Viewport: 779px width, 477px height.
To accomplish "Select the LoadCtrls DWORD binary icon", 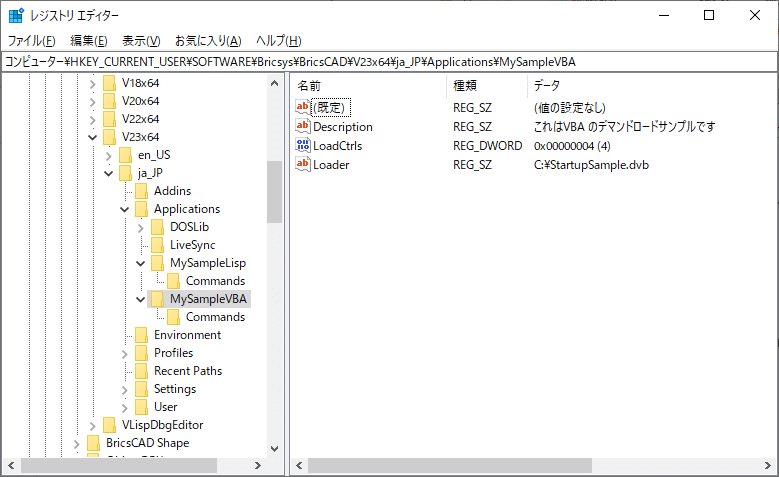I will 303,145.
